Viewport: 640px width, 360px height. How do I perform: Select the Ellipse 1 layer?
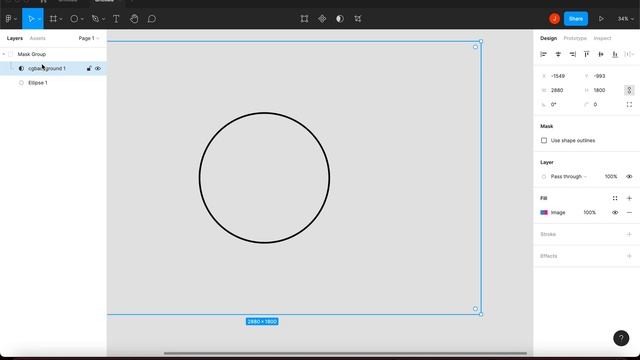[38, 83]
